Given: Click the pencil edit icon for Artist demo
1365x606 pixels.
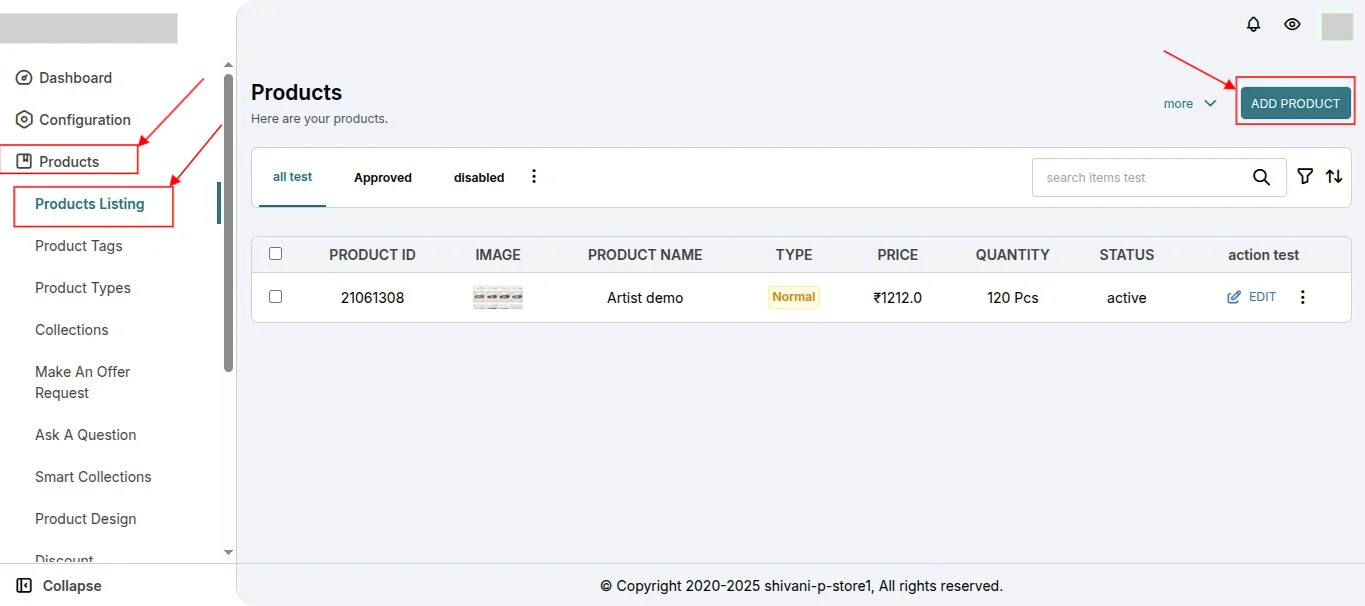Looking at the screenshot, I should click(1234, 297).
